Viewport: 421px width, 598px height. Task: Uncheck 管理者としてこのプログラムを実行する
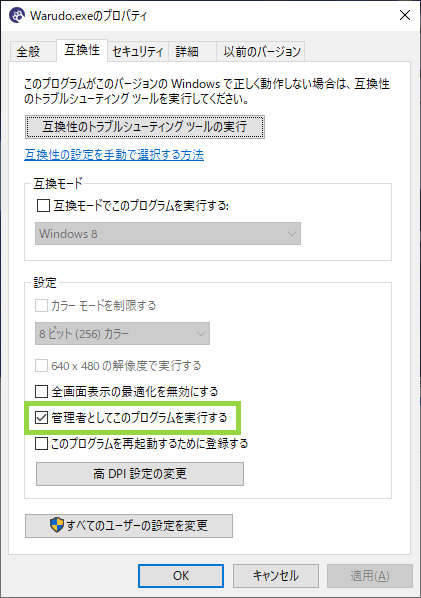tap(42, 418)
